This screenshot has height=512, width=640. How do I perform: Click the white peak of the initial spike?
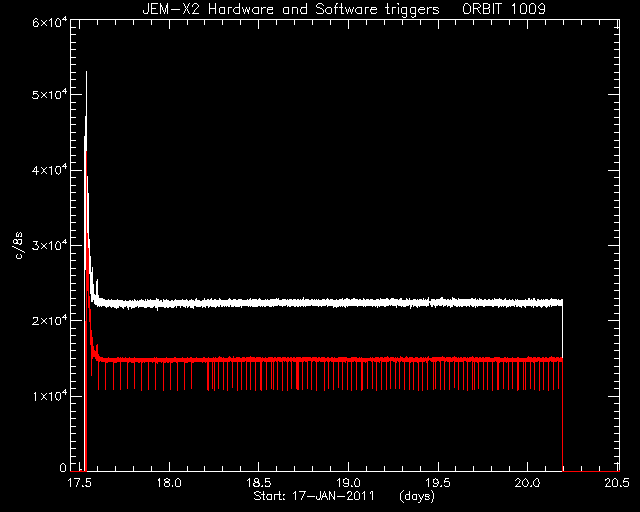tap(86, 73)
